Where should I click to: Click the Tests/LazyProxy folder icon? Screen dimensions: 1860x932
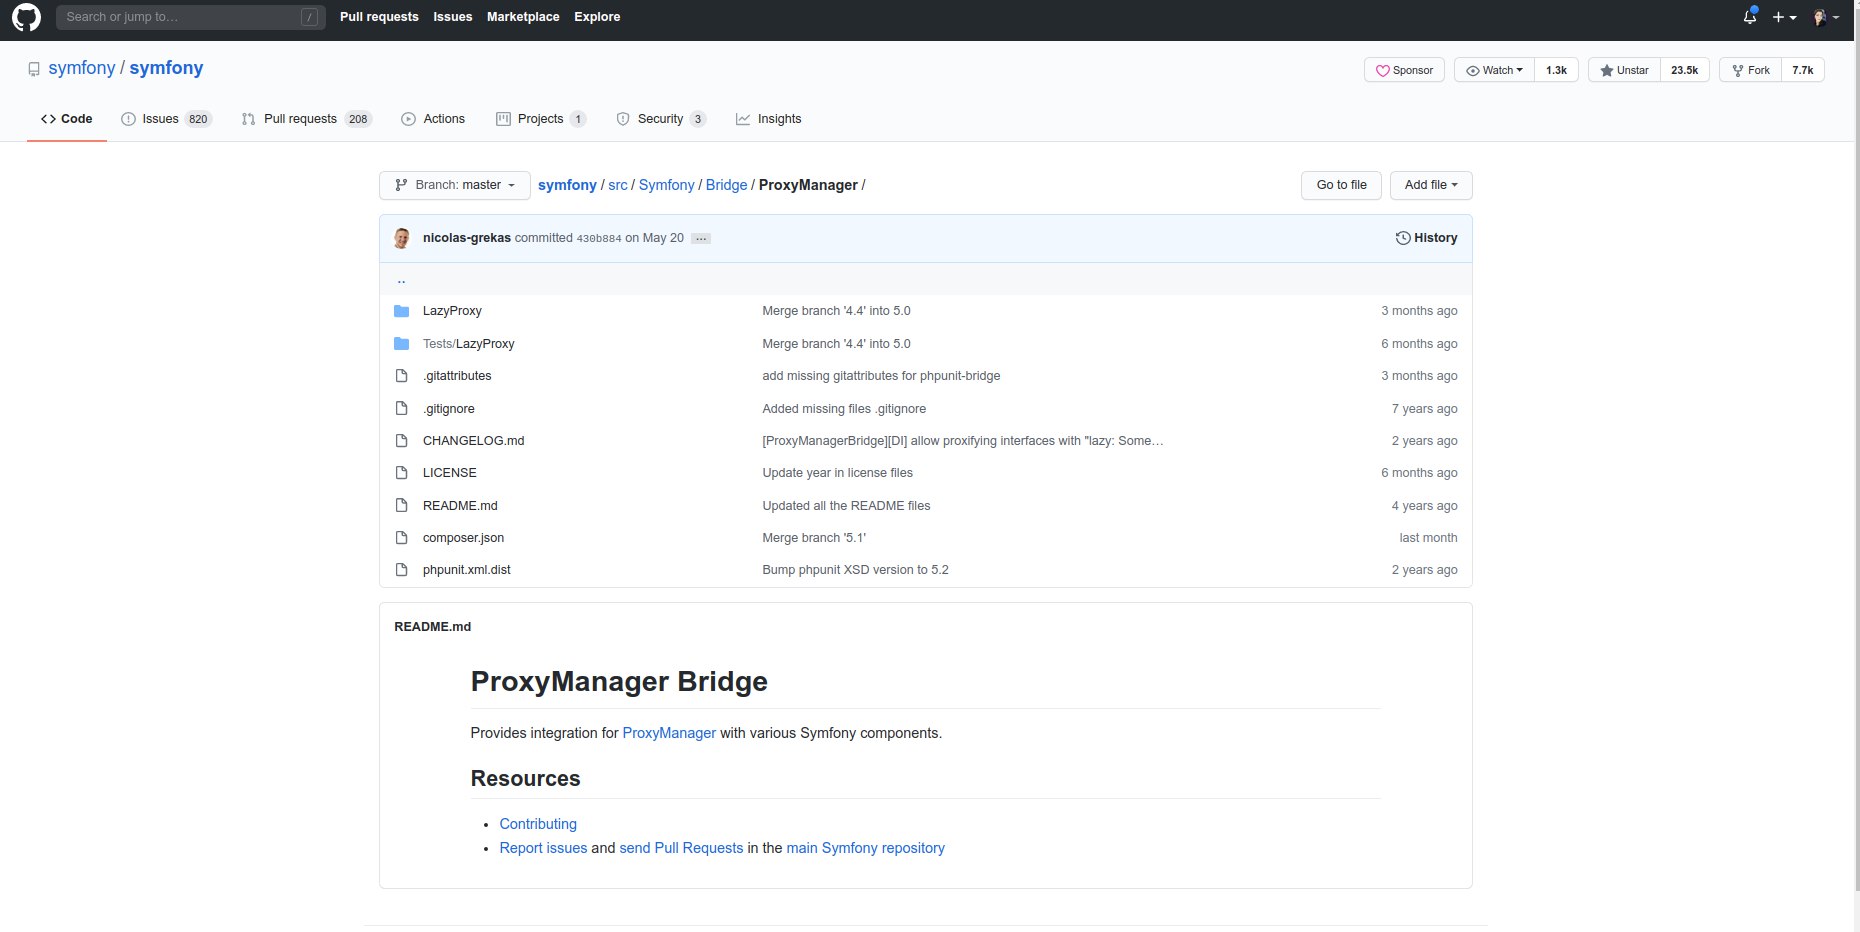coord(402,343)
